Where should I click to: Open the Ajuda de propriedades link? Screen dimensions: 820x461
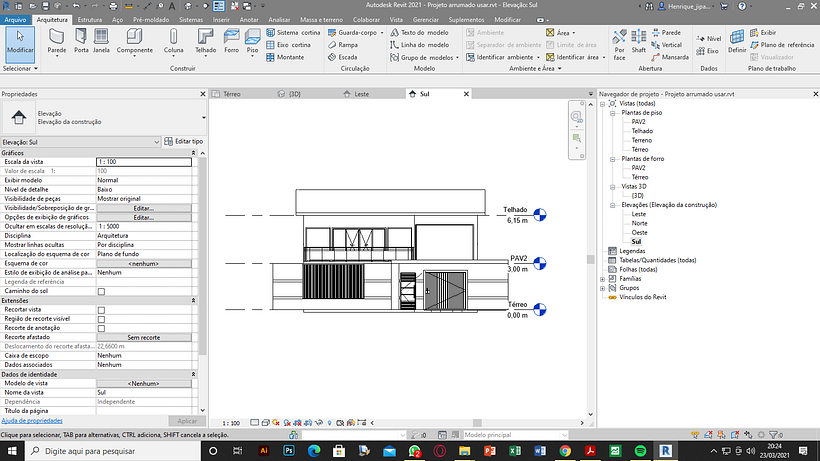pos(30,421)
